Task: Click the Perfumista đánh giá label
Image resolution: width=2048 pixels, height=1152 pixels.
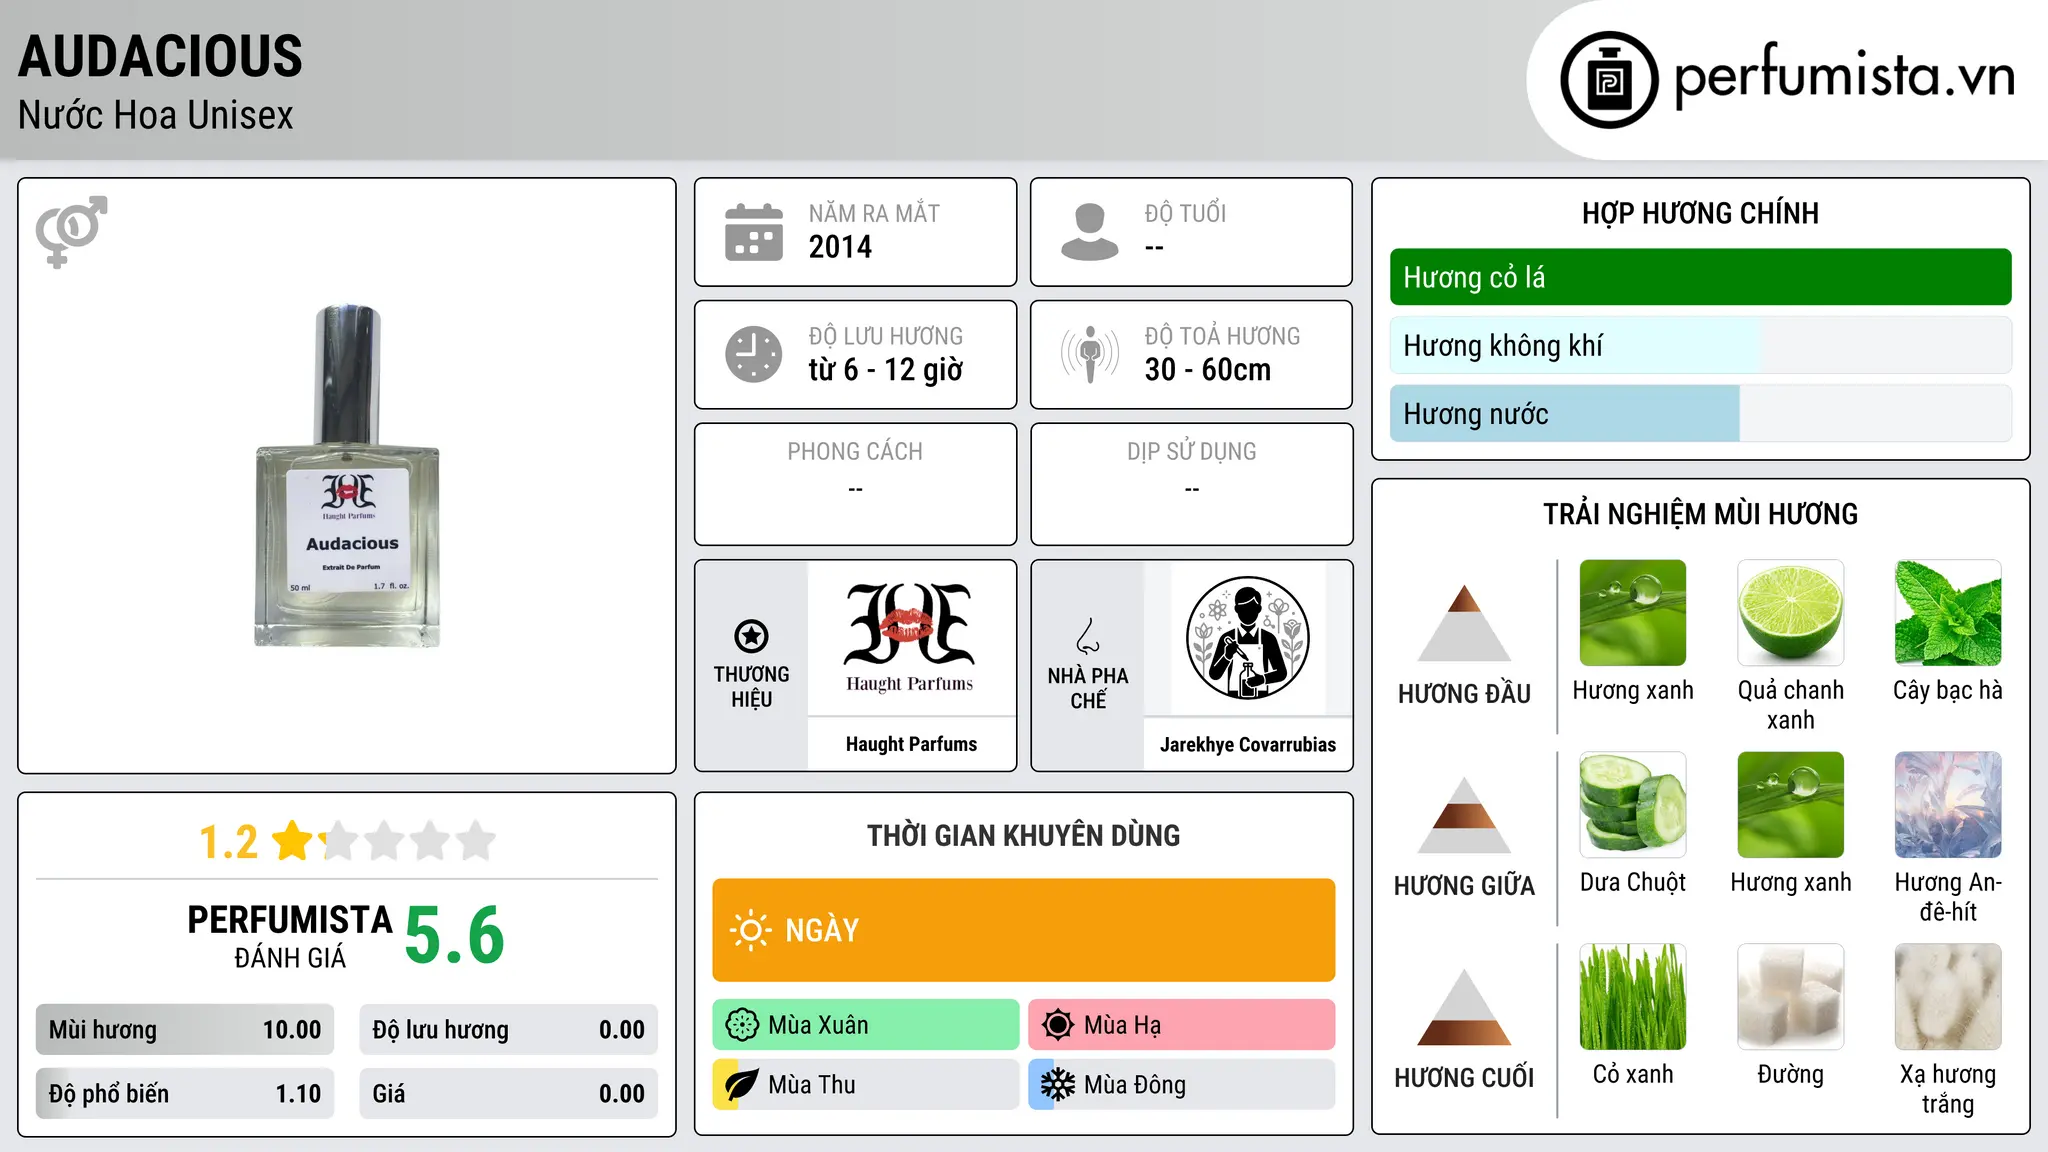Action: pos(290,936)
